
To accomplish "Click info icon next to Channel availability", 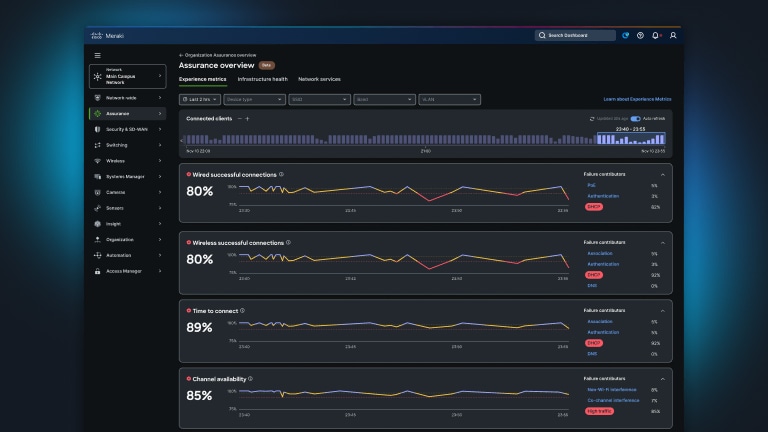I will click(x=250, y=379).
